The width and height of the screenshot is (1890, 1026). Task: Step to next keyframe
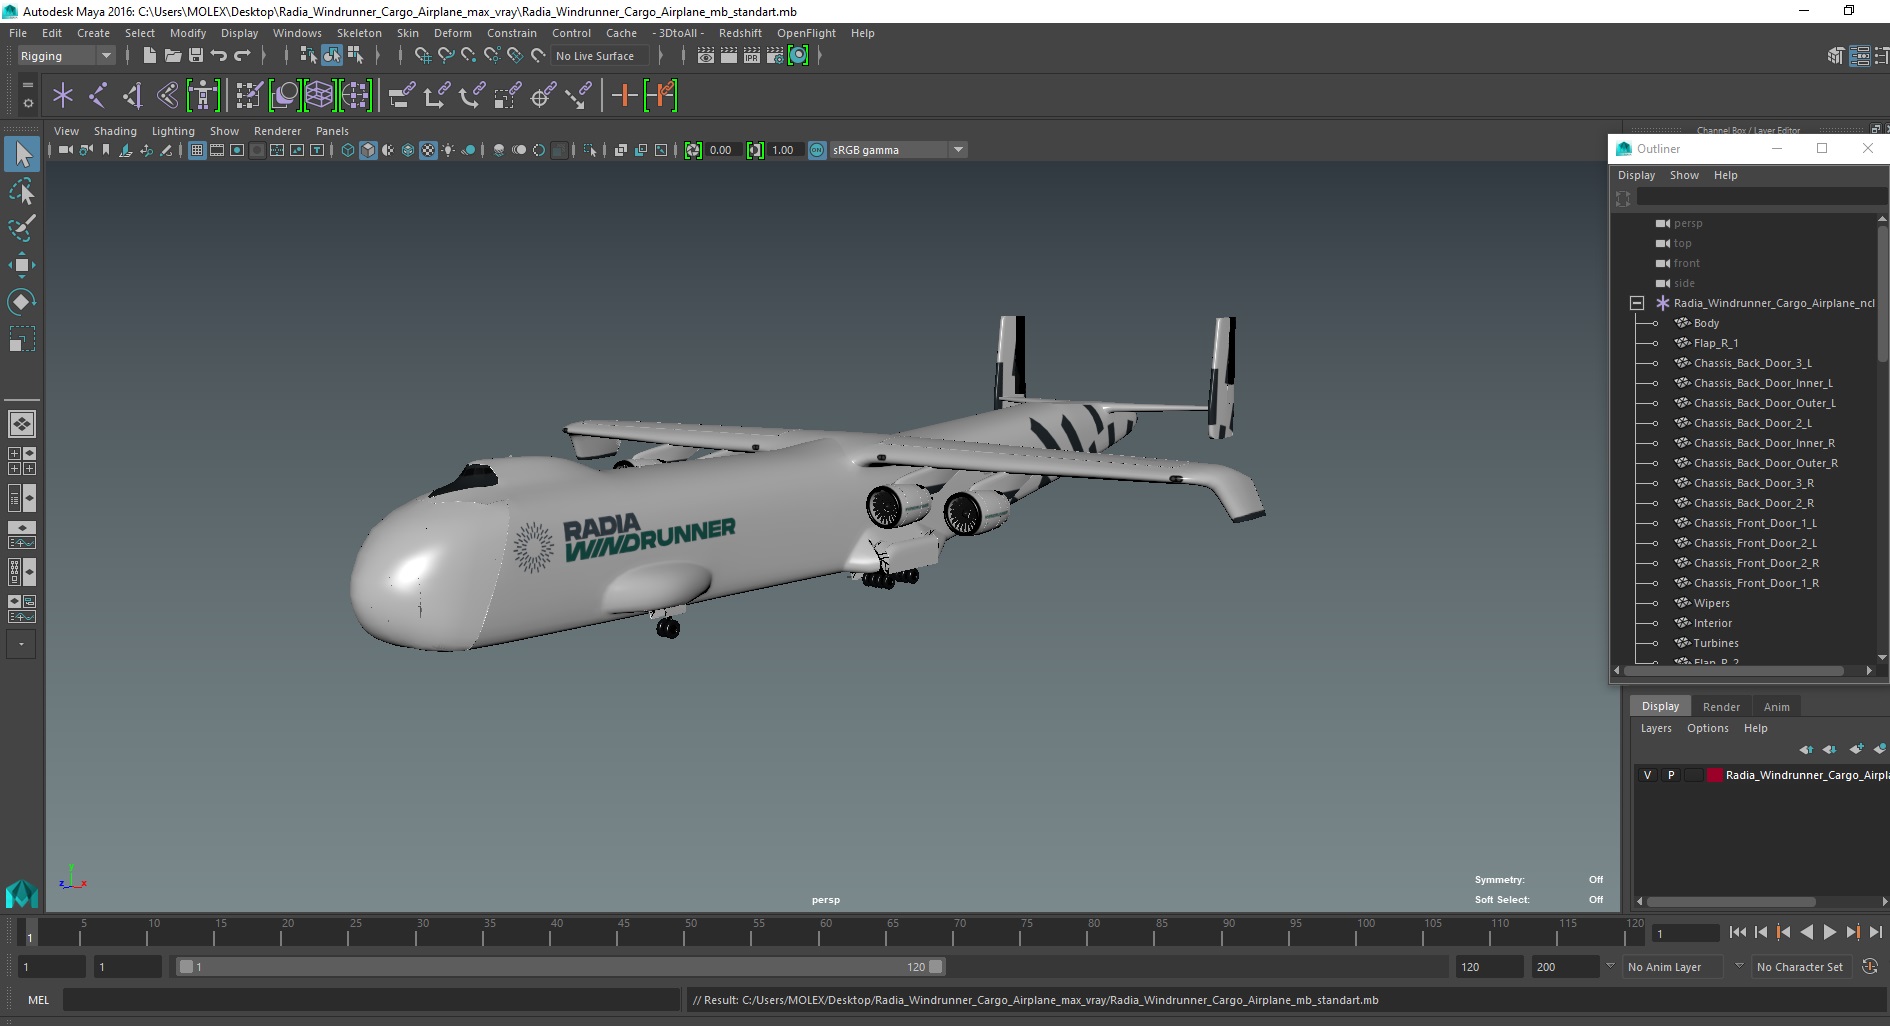click(x=1853, y=932)
